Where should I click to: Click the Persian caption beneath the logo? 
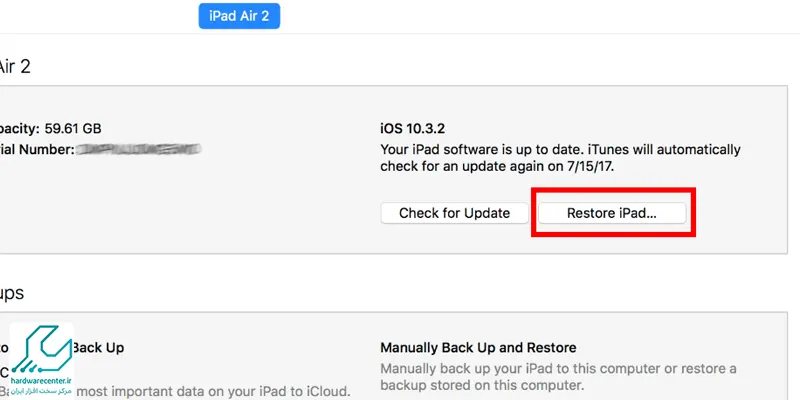[x=41, y=390]
